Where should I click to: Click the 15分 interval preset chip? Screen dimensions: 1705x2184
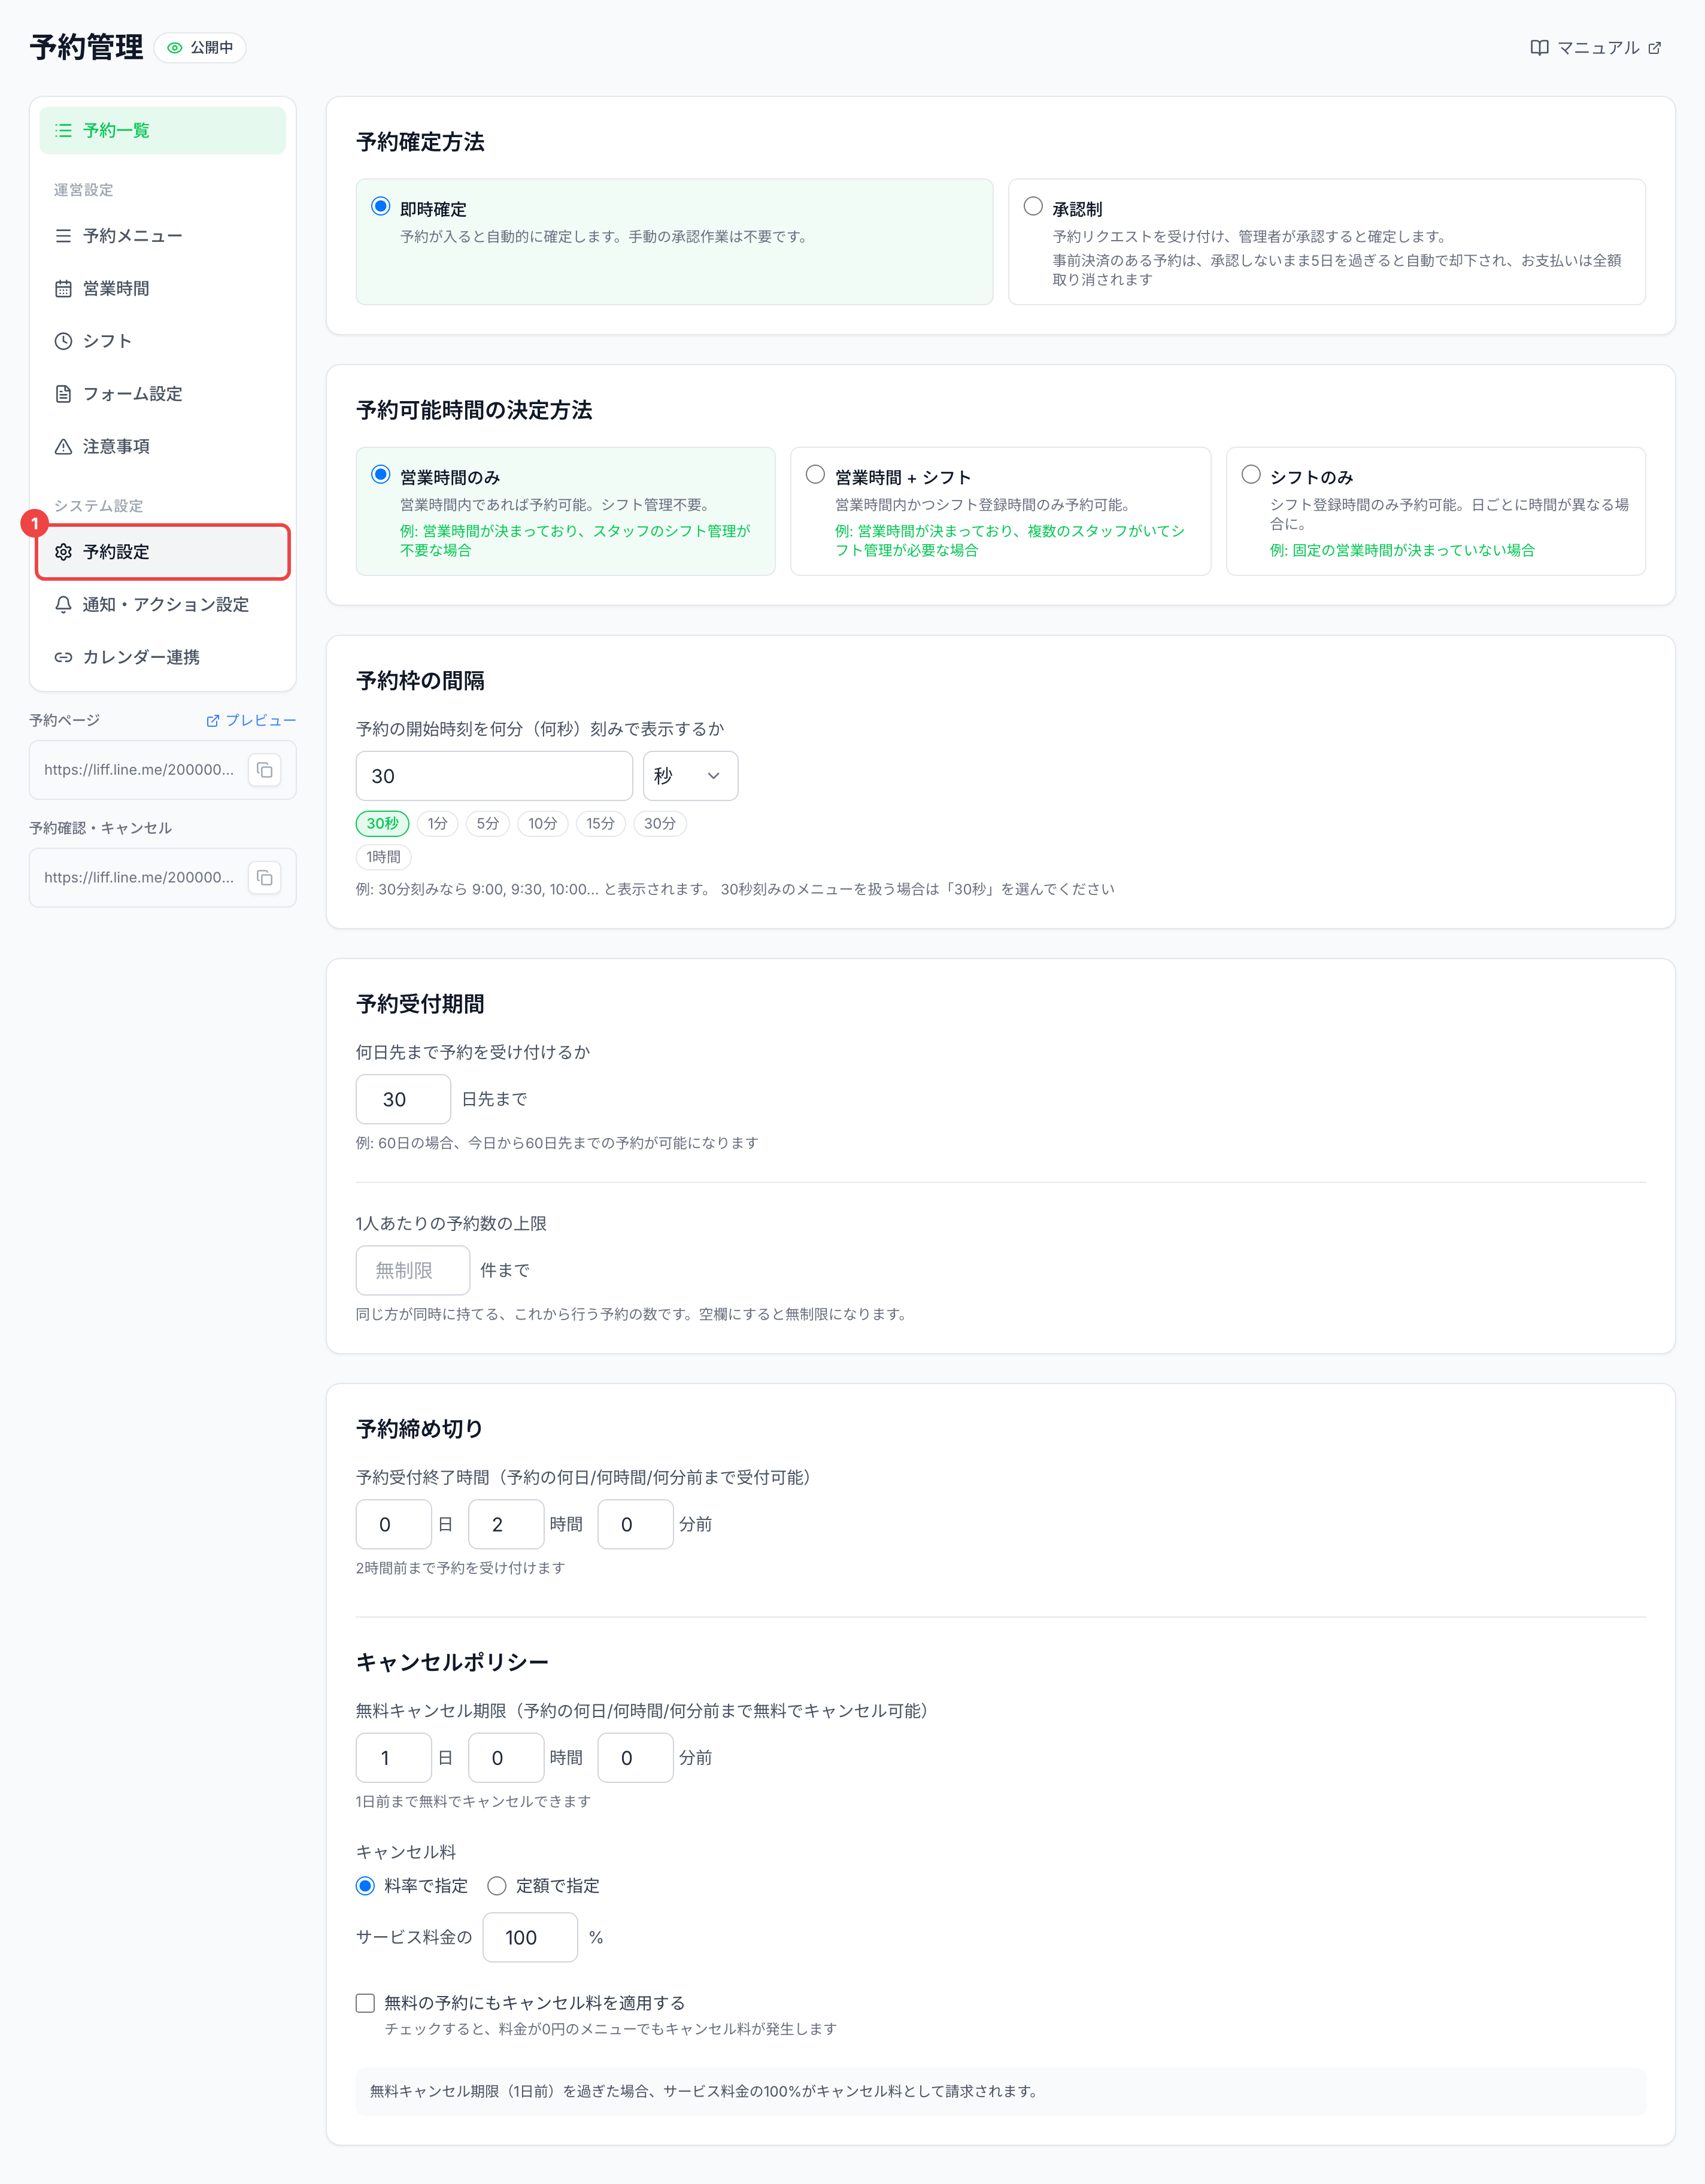(x=600, y=824)
